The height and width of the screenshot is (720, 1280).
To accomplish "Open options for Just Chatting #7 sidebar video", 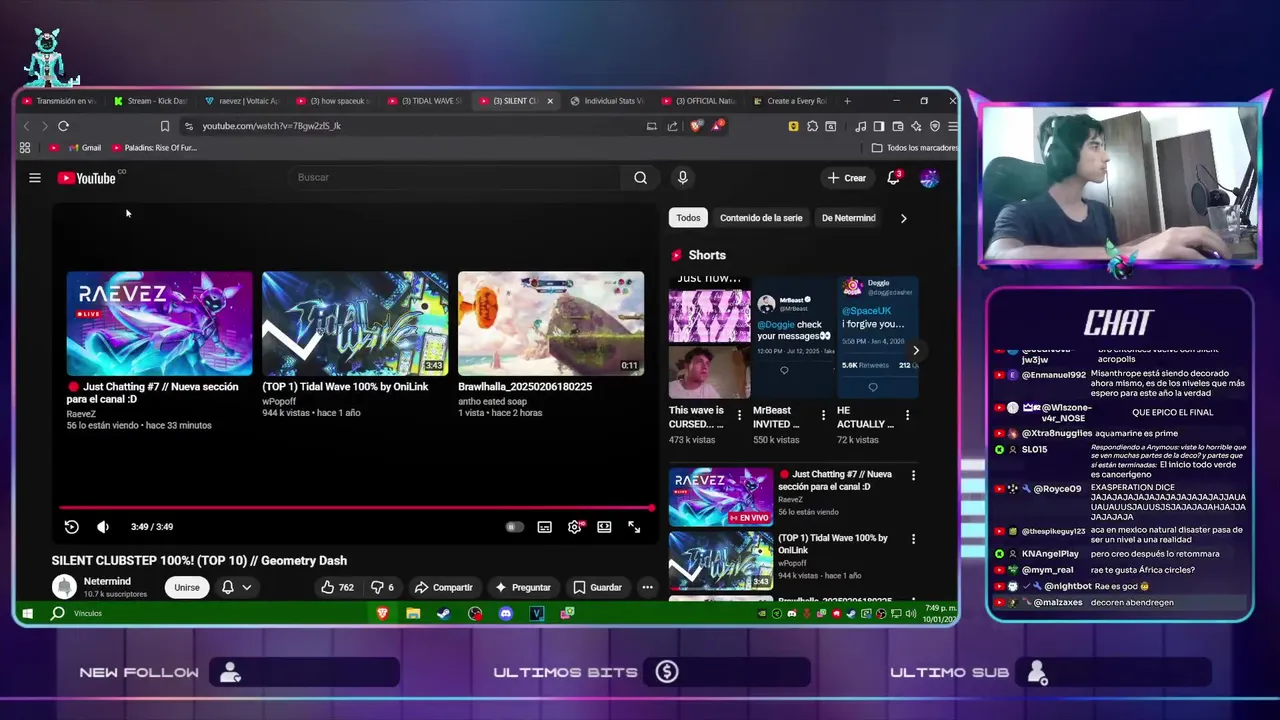I will coord(912,476).
